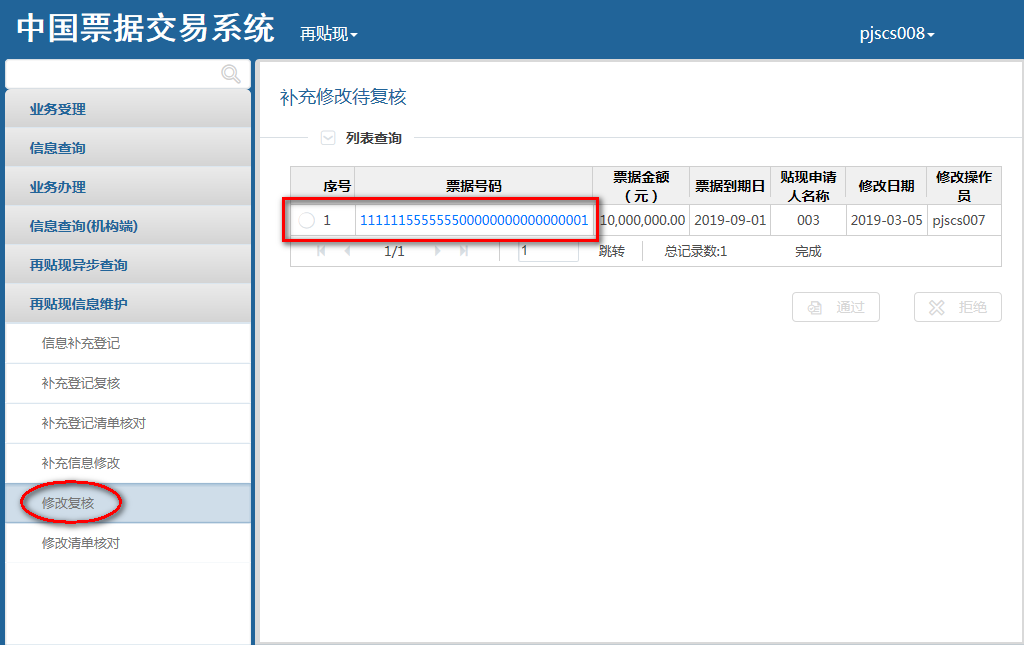Open bill number 111111555555500000000000000001 link
Viewport: 1024px width, 645px height.
click(x=474, y=221)
